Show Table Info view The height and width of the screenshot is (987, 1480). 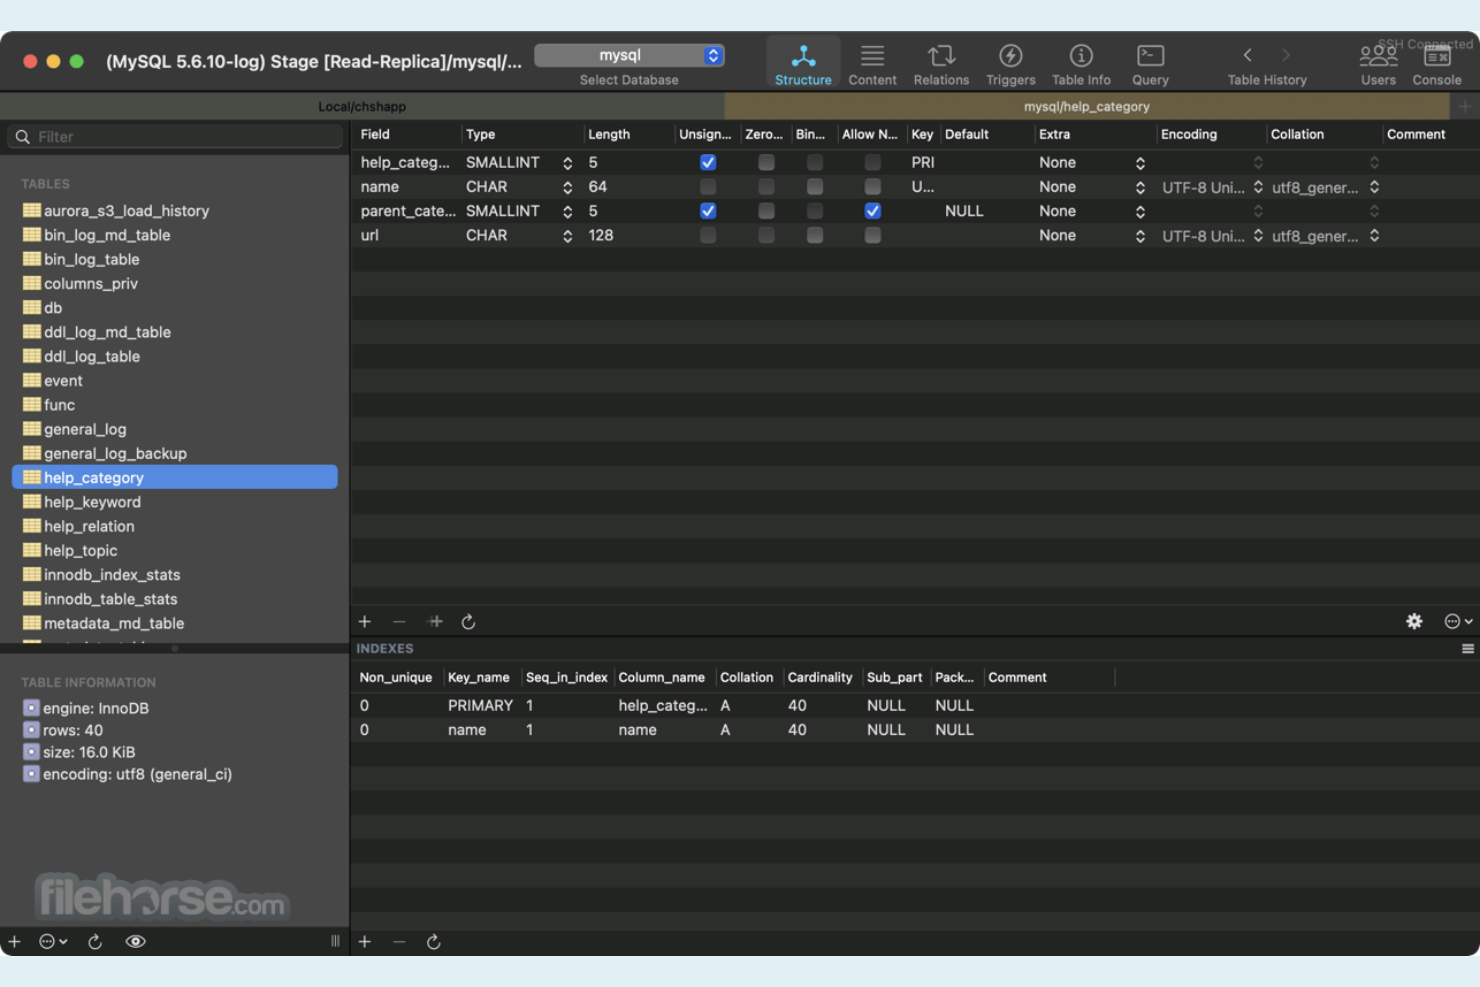(x=1081, y=64)
